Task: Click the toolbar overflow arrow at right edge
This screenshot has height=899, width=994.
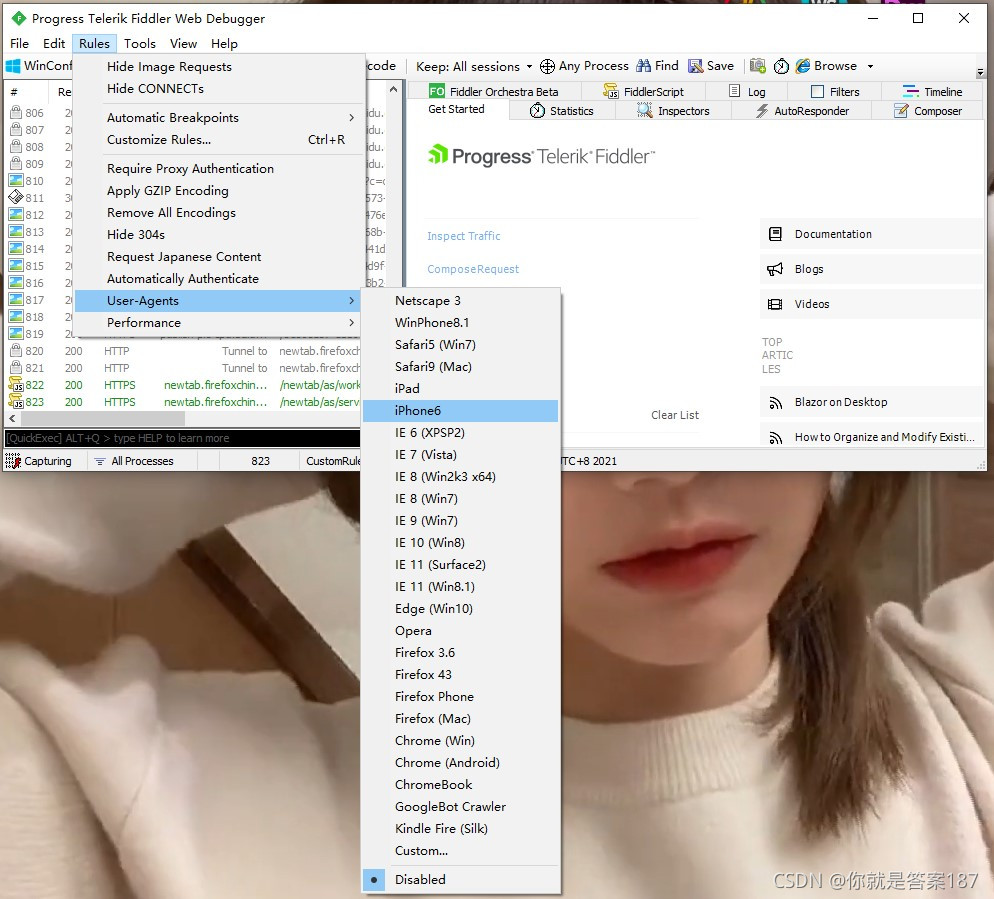Action: point(980,72)
